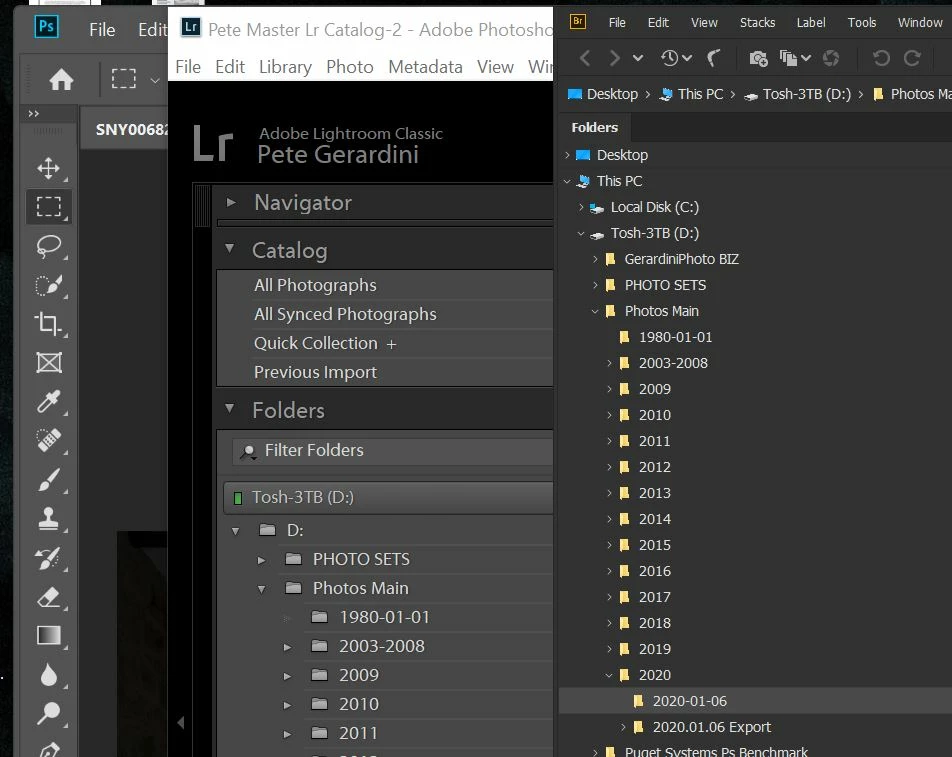Image resolution: width=952 pixels, height=757 pixels.
Task: Expand Local Disk (C:) in Bridge
Action: [x=580, y=207]
